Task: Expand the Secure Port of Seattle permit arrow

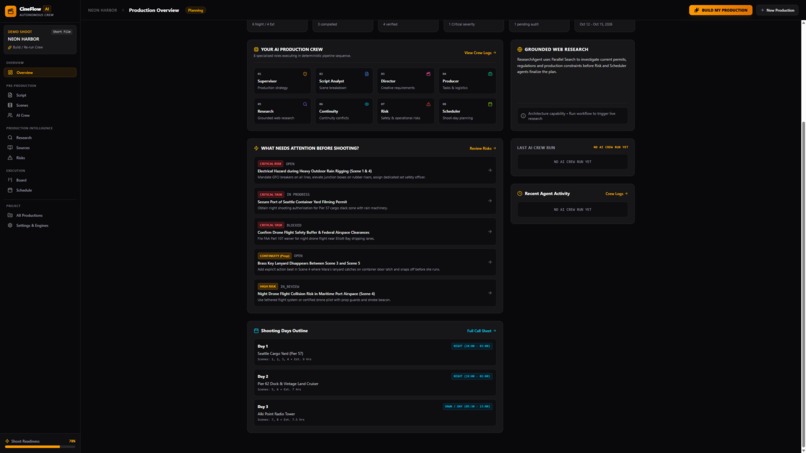Action: coord(490,201)
